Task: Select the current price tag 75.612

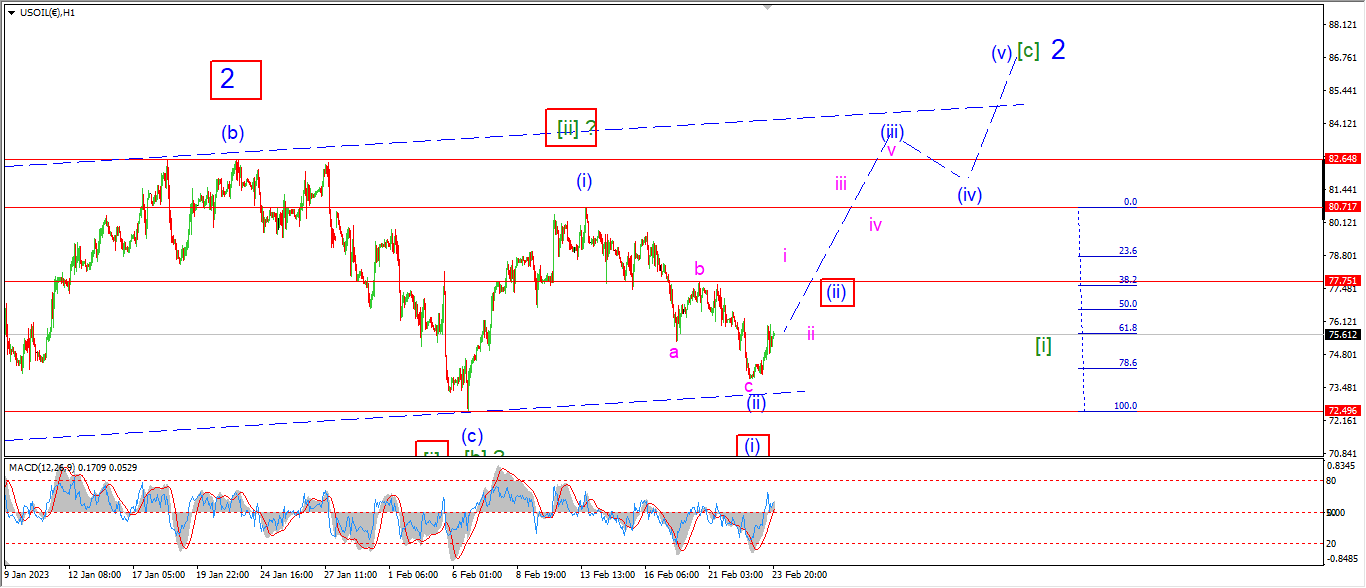Action: point(1341,334)
